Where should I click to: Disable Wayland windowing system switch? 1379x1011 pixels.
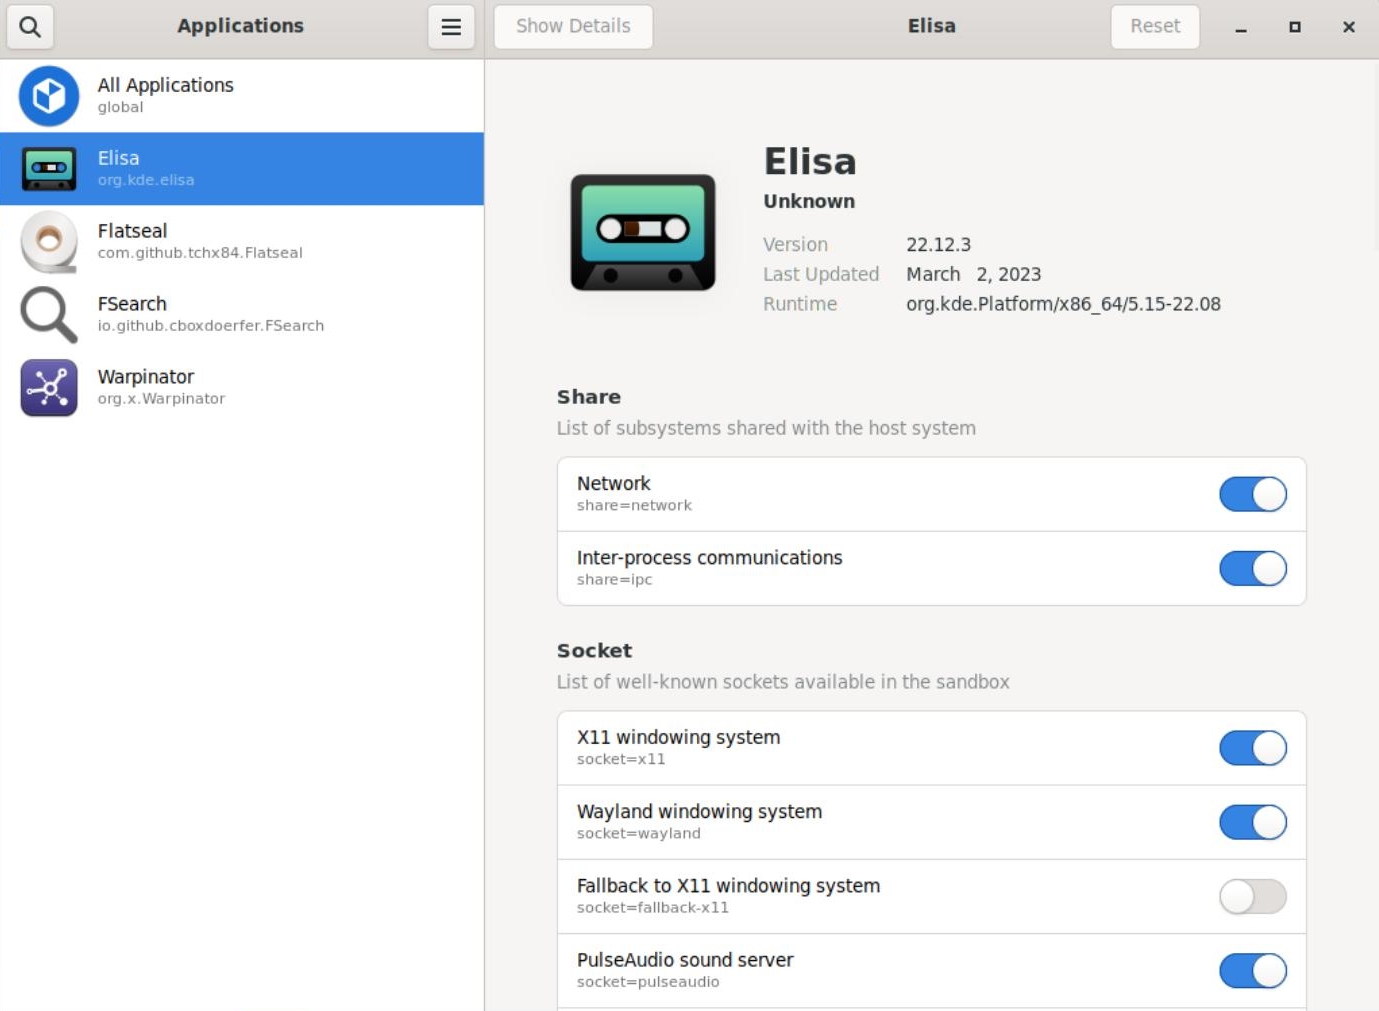point(1253,822)
